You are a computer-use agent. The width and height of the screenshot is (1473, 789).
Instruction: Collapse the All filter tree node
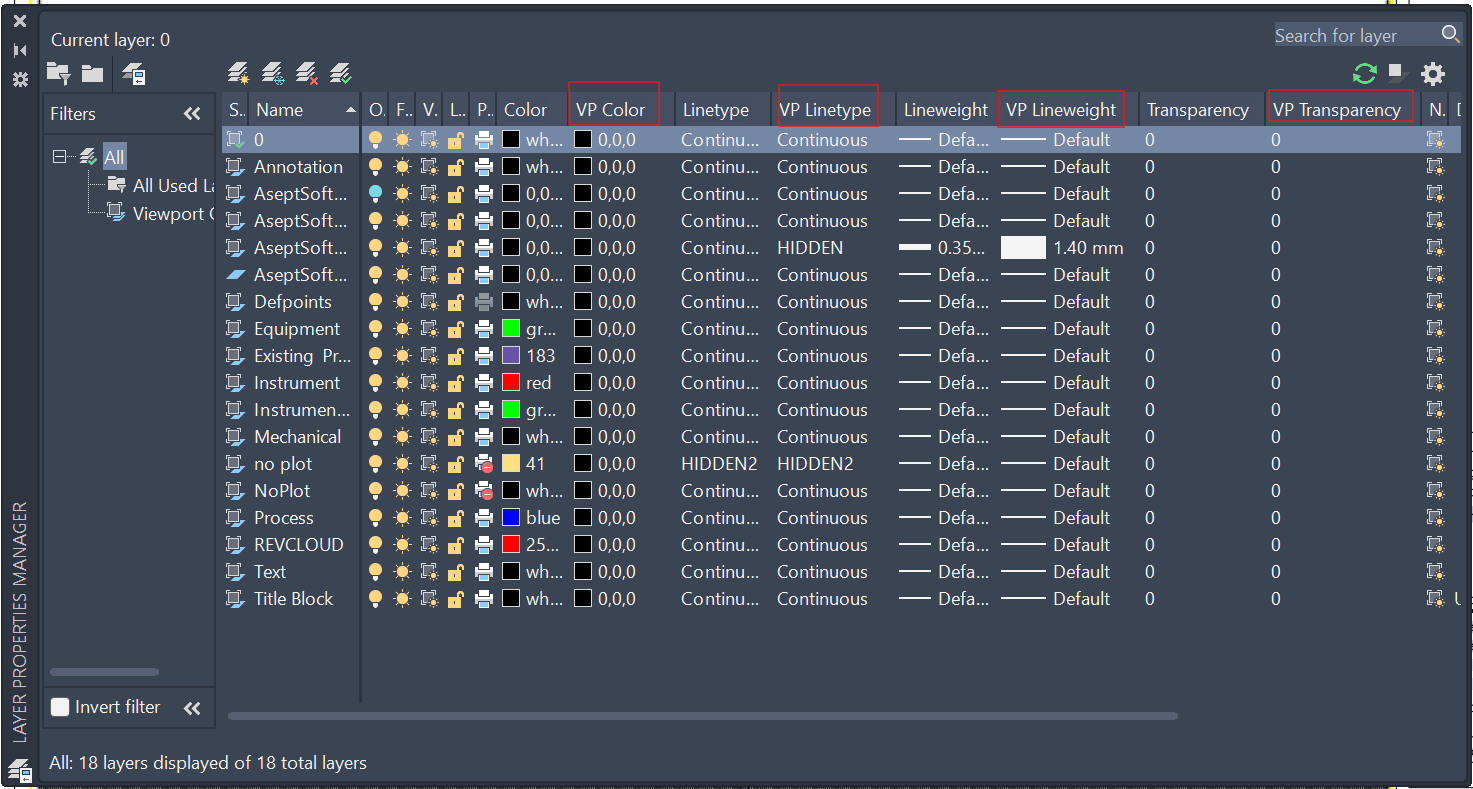[x=59, y=157]
